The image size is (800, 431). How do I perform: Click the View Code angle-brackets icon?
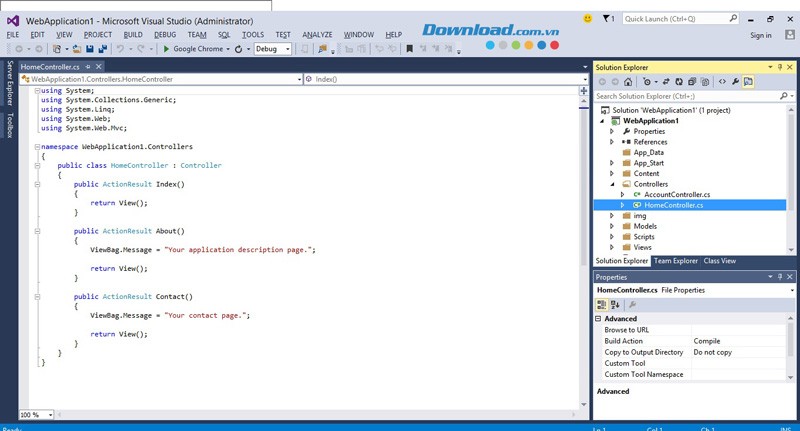coord(722,82)
